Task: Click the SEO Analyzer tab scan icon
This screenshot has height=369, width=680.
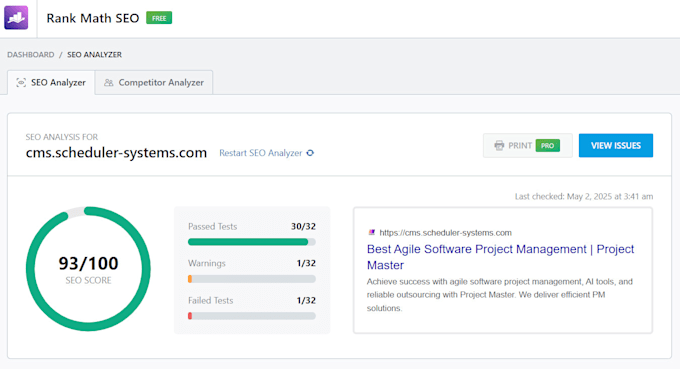Action: tap(21, 82)
